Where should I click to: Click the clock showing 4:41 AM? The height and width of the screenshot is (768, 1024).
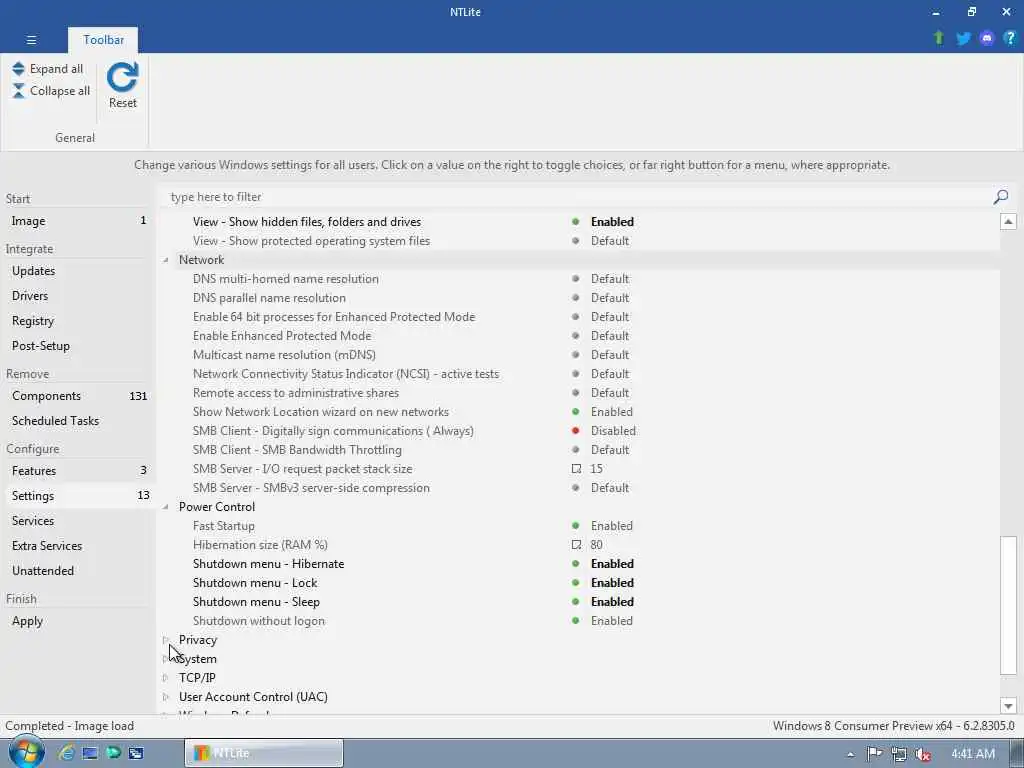(973, 754)
